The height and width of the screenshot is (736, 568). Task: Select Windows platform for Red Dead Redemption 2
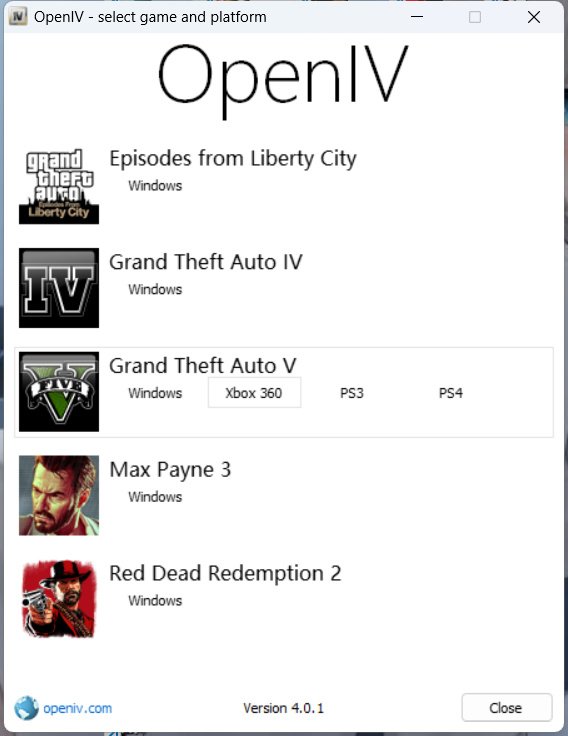point(155,600)
